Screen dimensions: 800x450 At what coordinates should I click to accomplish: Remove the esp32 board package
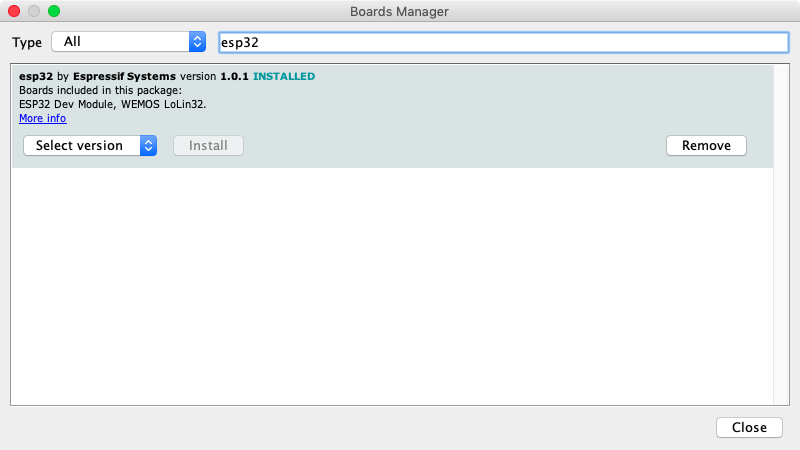pyautogui.click(x=706, y=145)
